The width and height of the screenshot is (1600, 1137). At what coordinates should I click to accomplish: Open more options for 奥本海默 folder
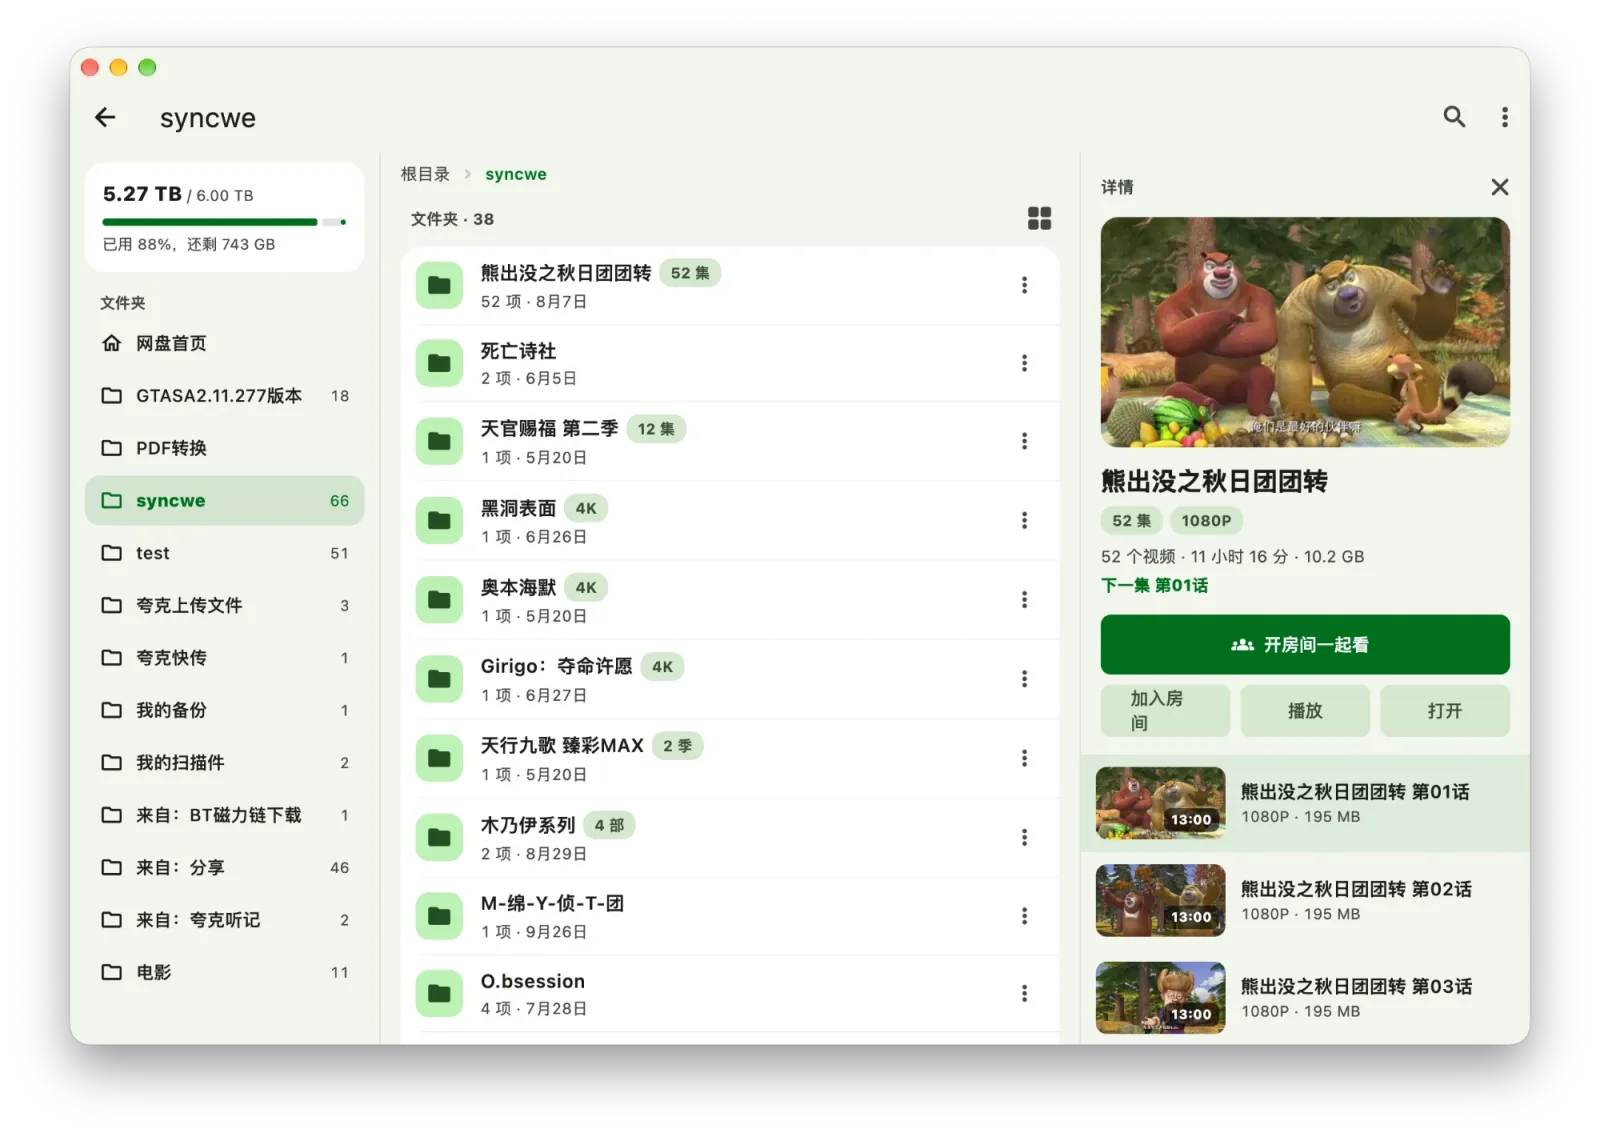(1024, 599)
